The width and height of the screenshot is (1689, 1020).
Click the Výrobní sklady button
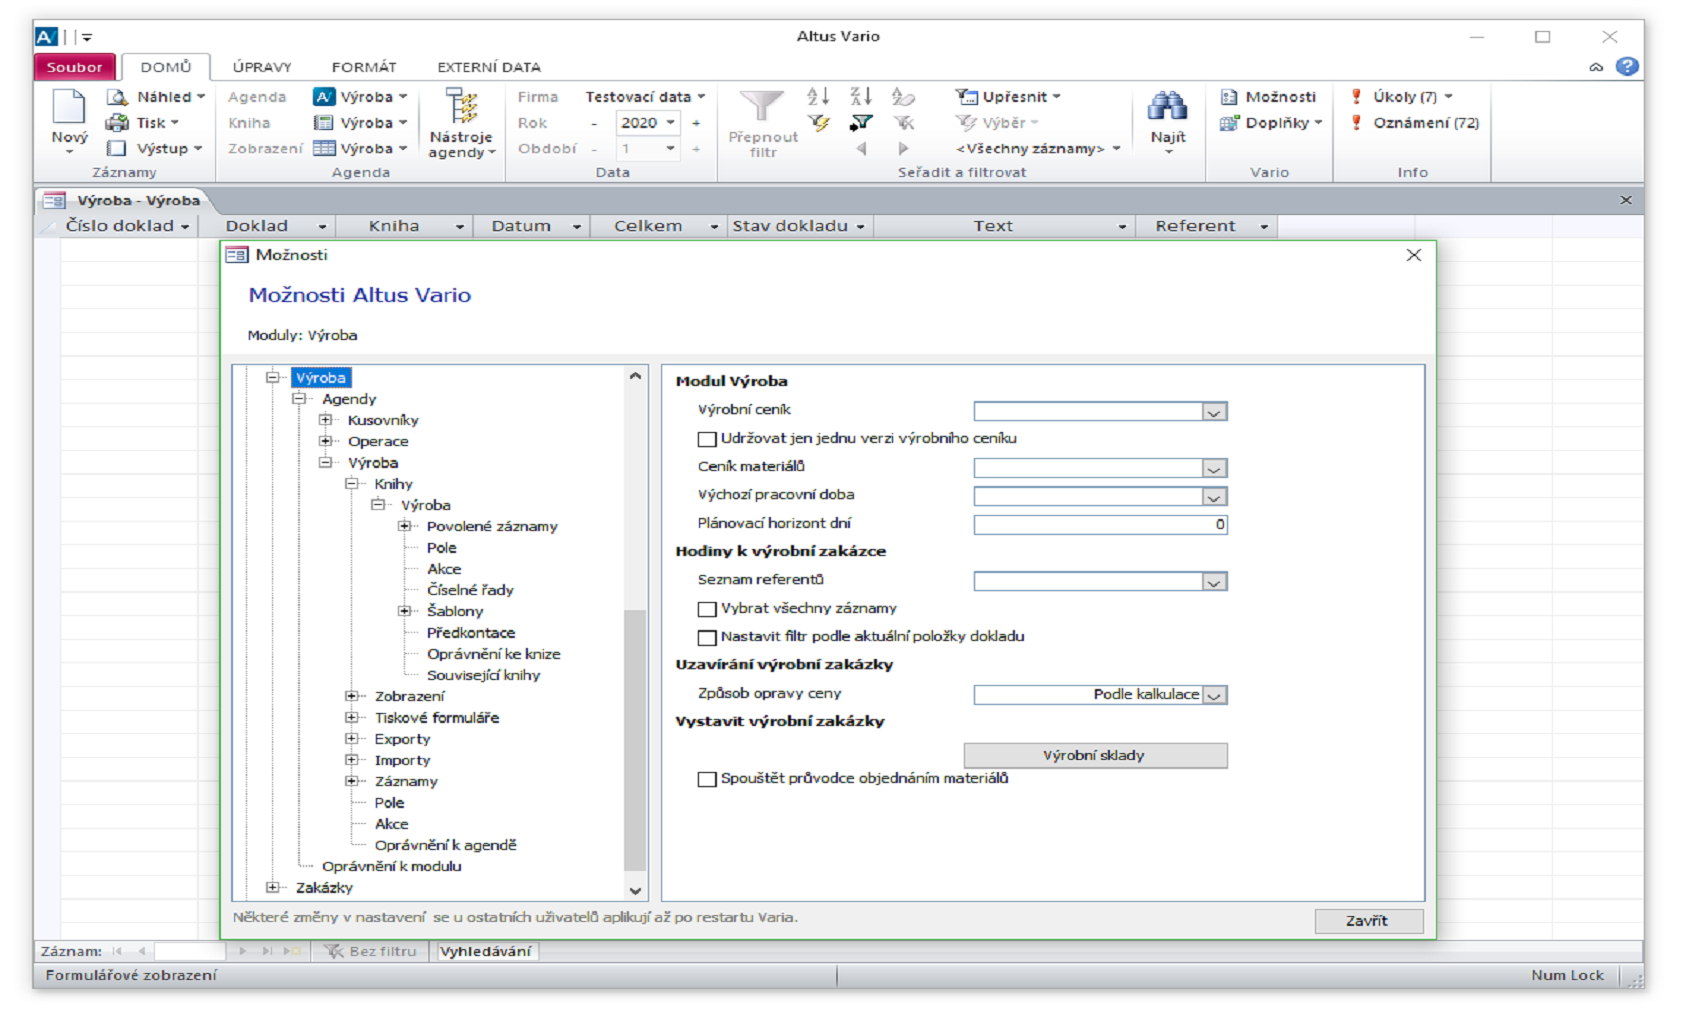[1095, 755]
